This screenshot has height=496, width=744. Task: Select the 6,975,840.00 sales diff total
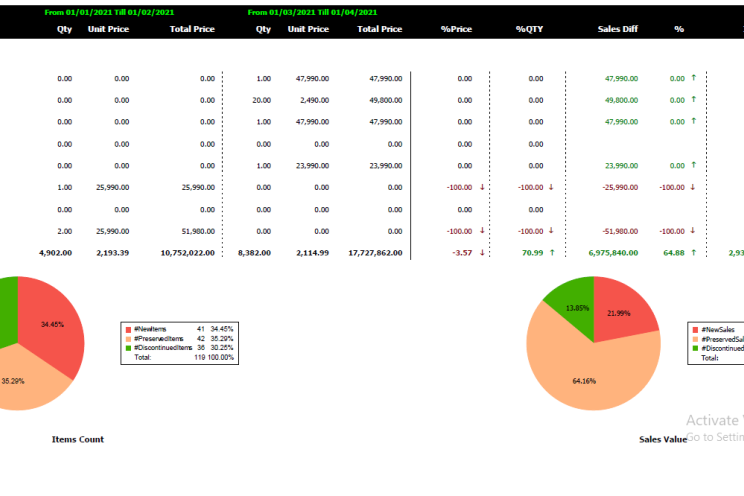pos(613,253)
